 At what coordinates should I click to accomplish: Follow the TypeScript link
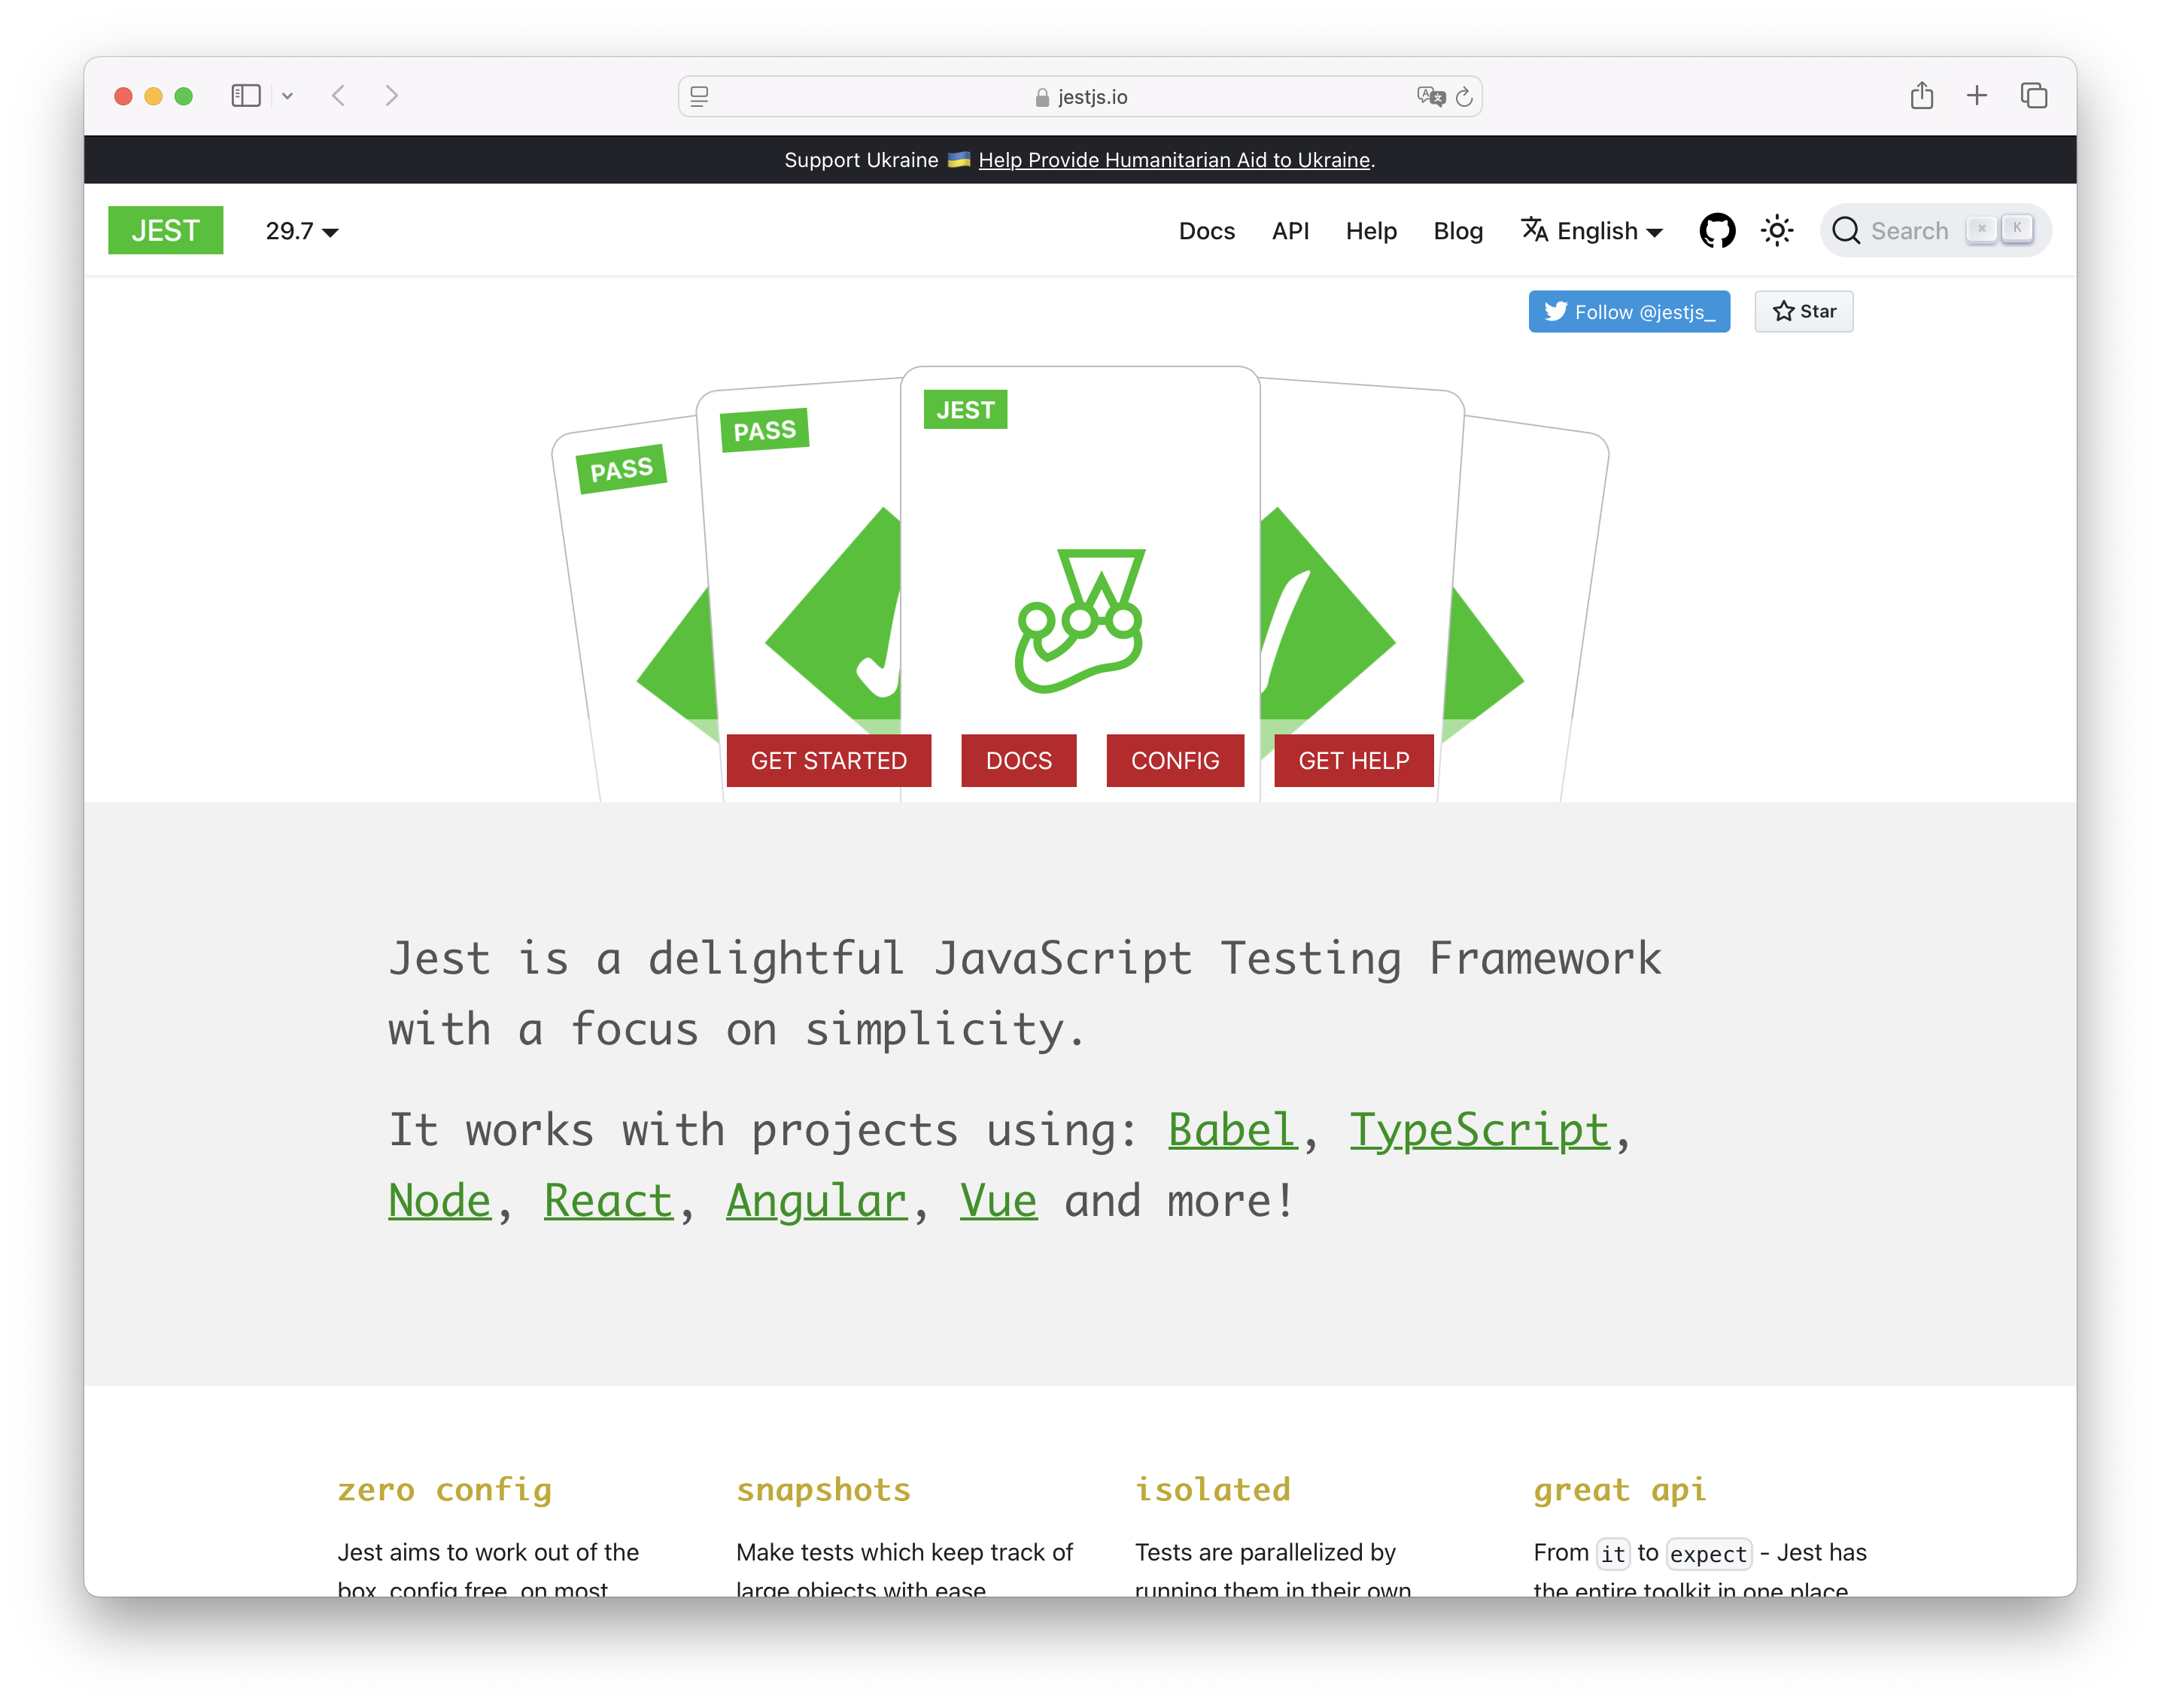tap(1479, 1130)
